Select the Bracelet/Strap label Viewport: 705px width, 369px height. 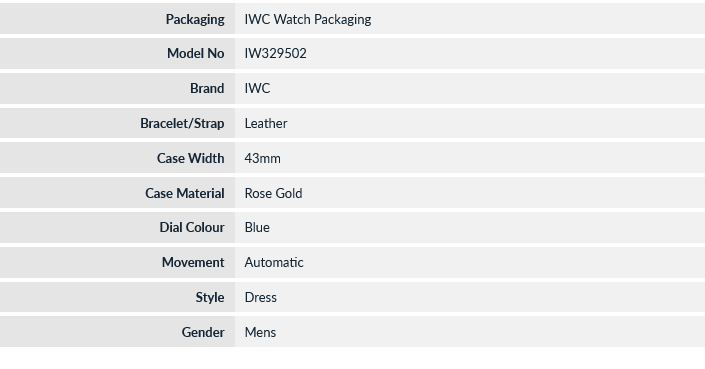182,123
